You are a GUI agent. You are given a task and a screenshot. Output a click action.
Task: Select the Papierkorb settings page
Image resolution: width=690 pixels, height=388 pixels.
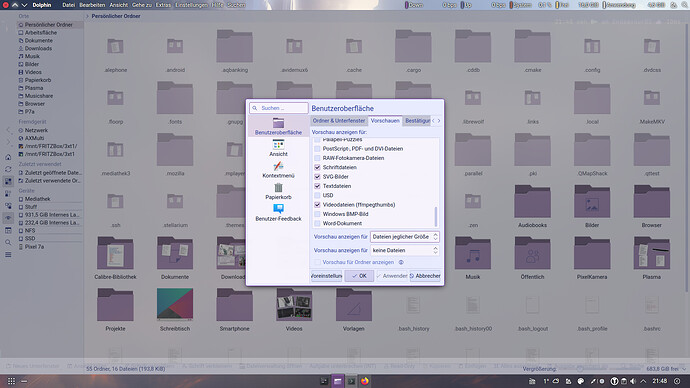(x=278, y=191)
